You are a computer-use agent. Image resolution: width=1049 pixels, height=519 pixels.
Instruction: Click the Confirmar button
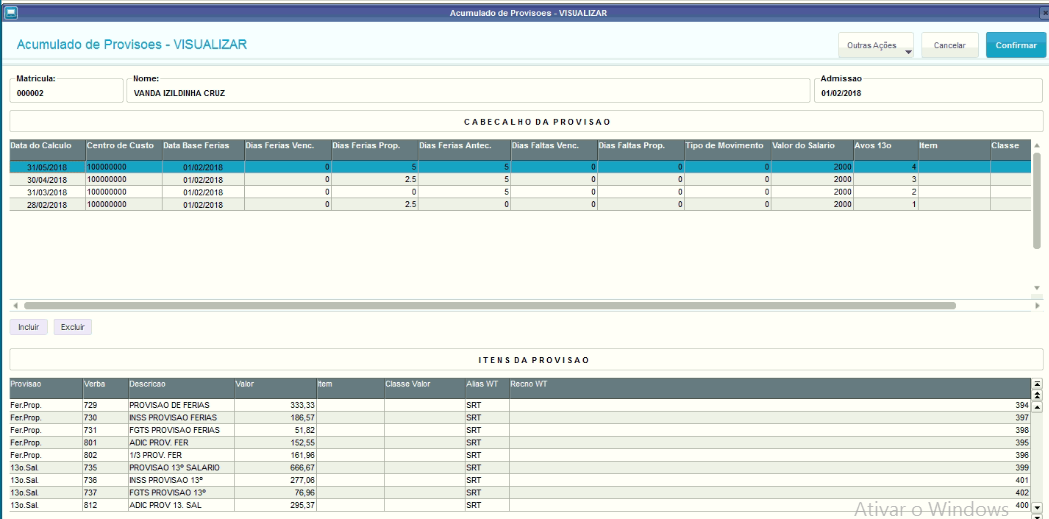pos(1016,45)
